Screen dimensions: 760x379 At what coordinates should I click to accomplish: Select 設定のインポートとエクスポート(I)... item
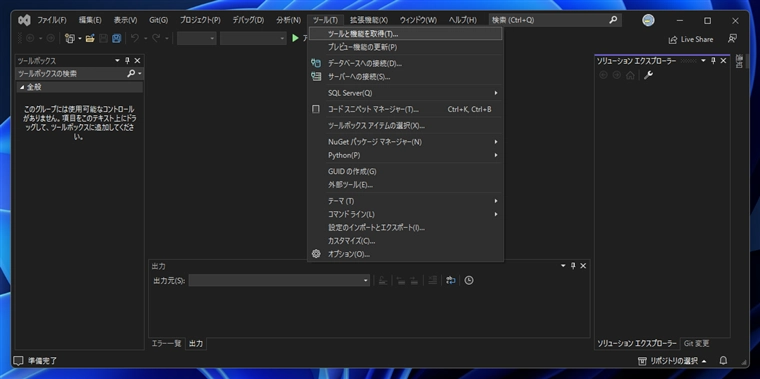[x=406, y=227]
